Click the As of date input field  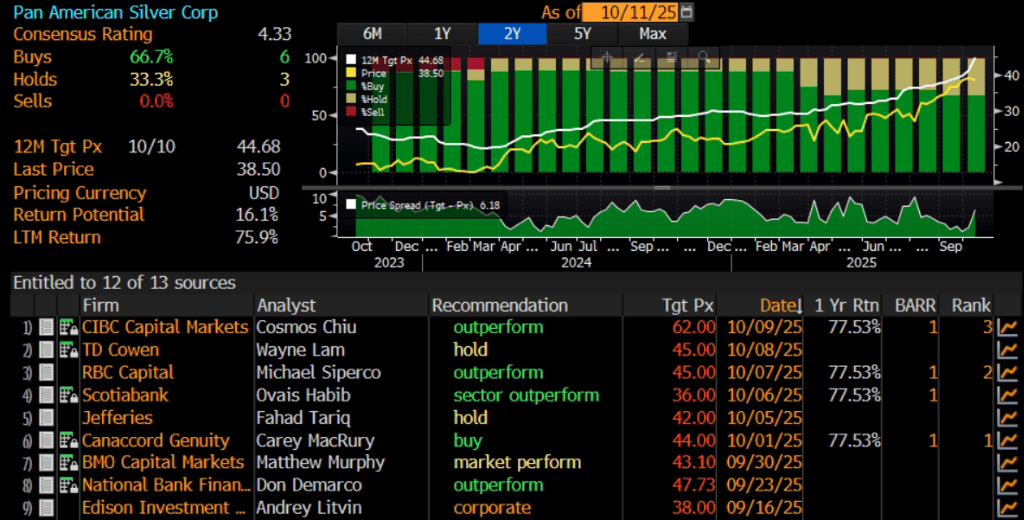point(630,12)
